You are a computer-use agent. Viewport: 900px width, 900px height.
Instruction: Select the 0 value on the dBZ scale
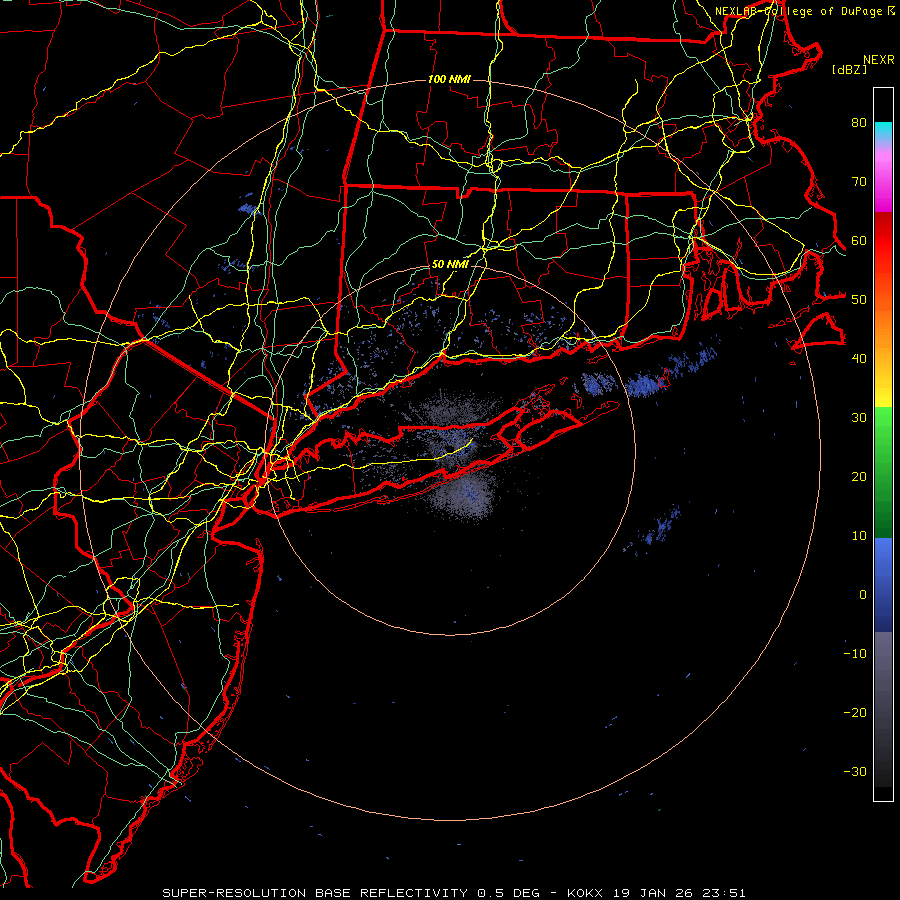(863, 595)
